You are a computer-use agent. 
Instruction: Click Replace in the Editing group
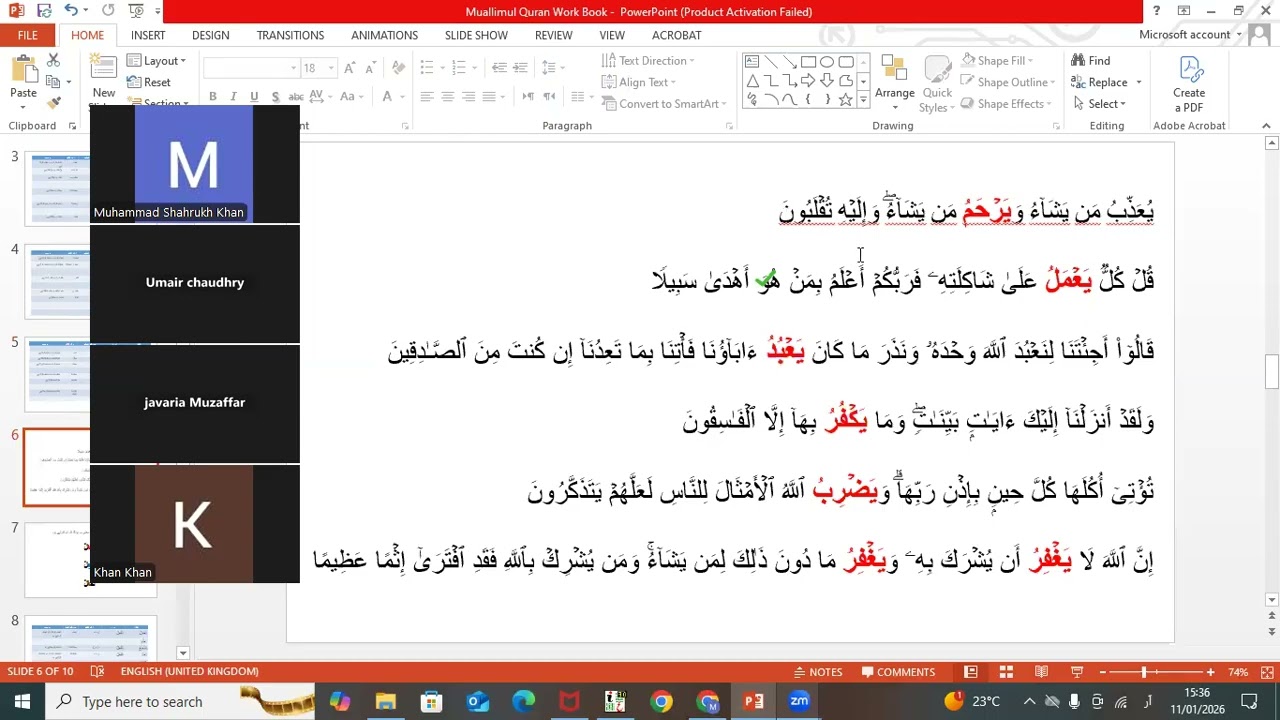tap(1100, 82)
